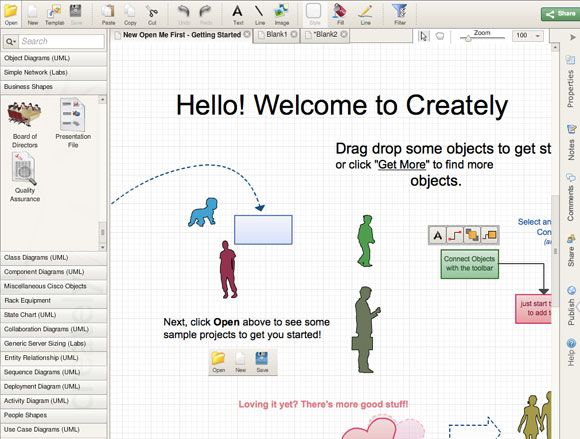Image resolution: width=580 pixels, height=439 pixels.
Task: Expand Use Case Diagrams (UML) library
Action: pyautogui.click(x=54, y=430)
